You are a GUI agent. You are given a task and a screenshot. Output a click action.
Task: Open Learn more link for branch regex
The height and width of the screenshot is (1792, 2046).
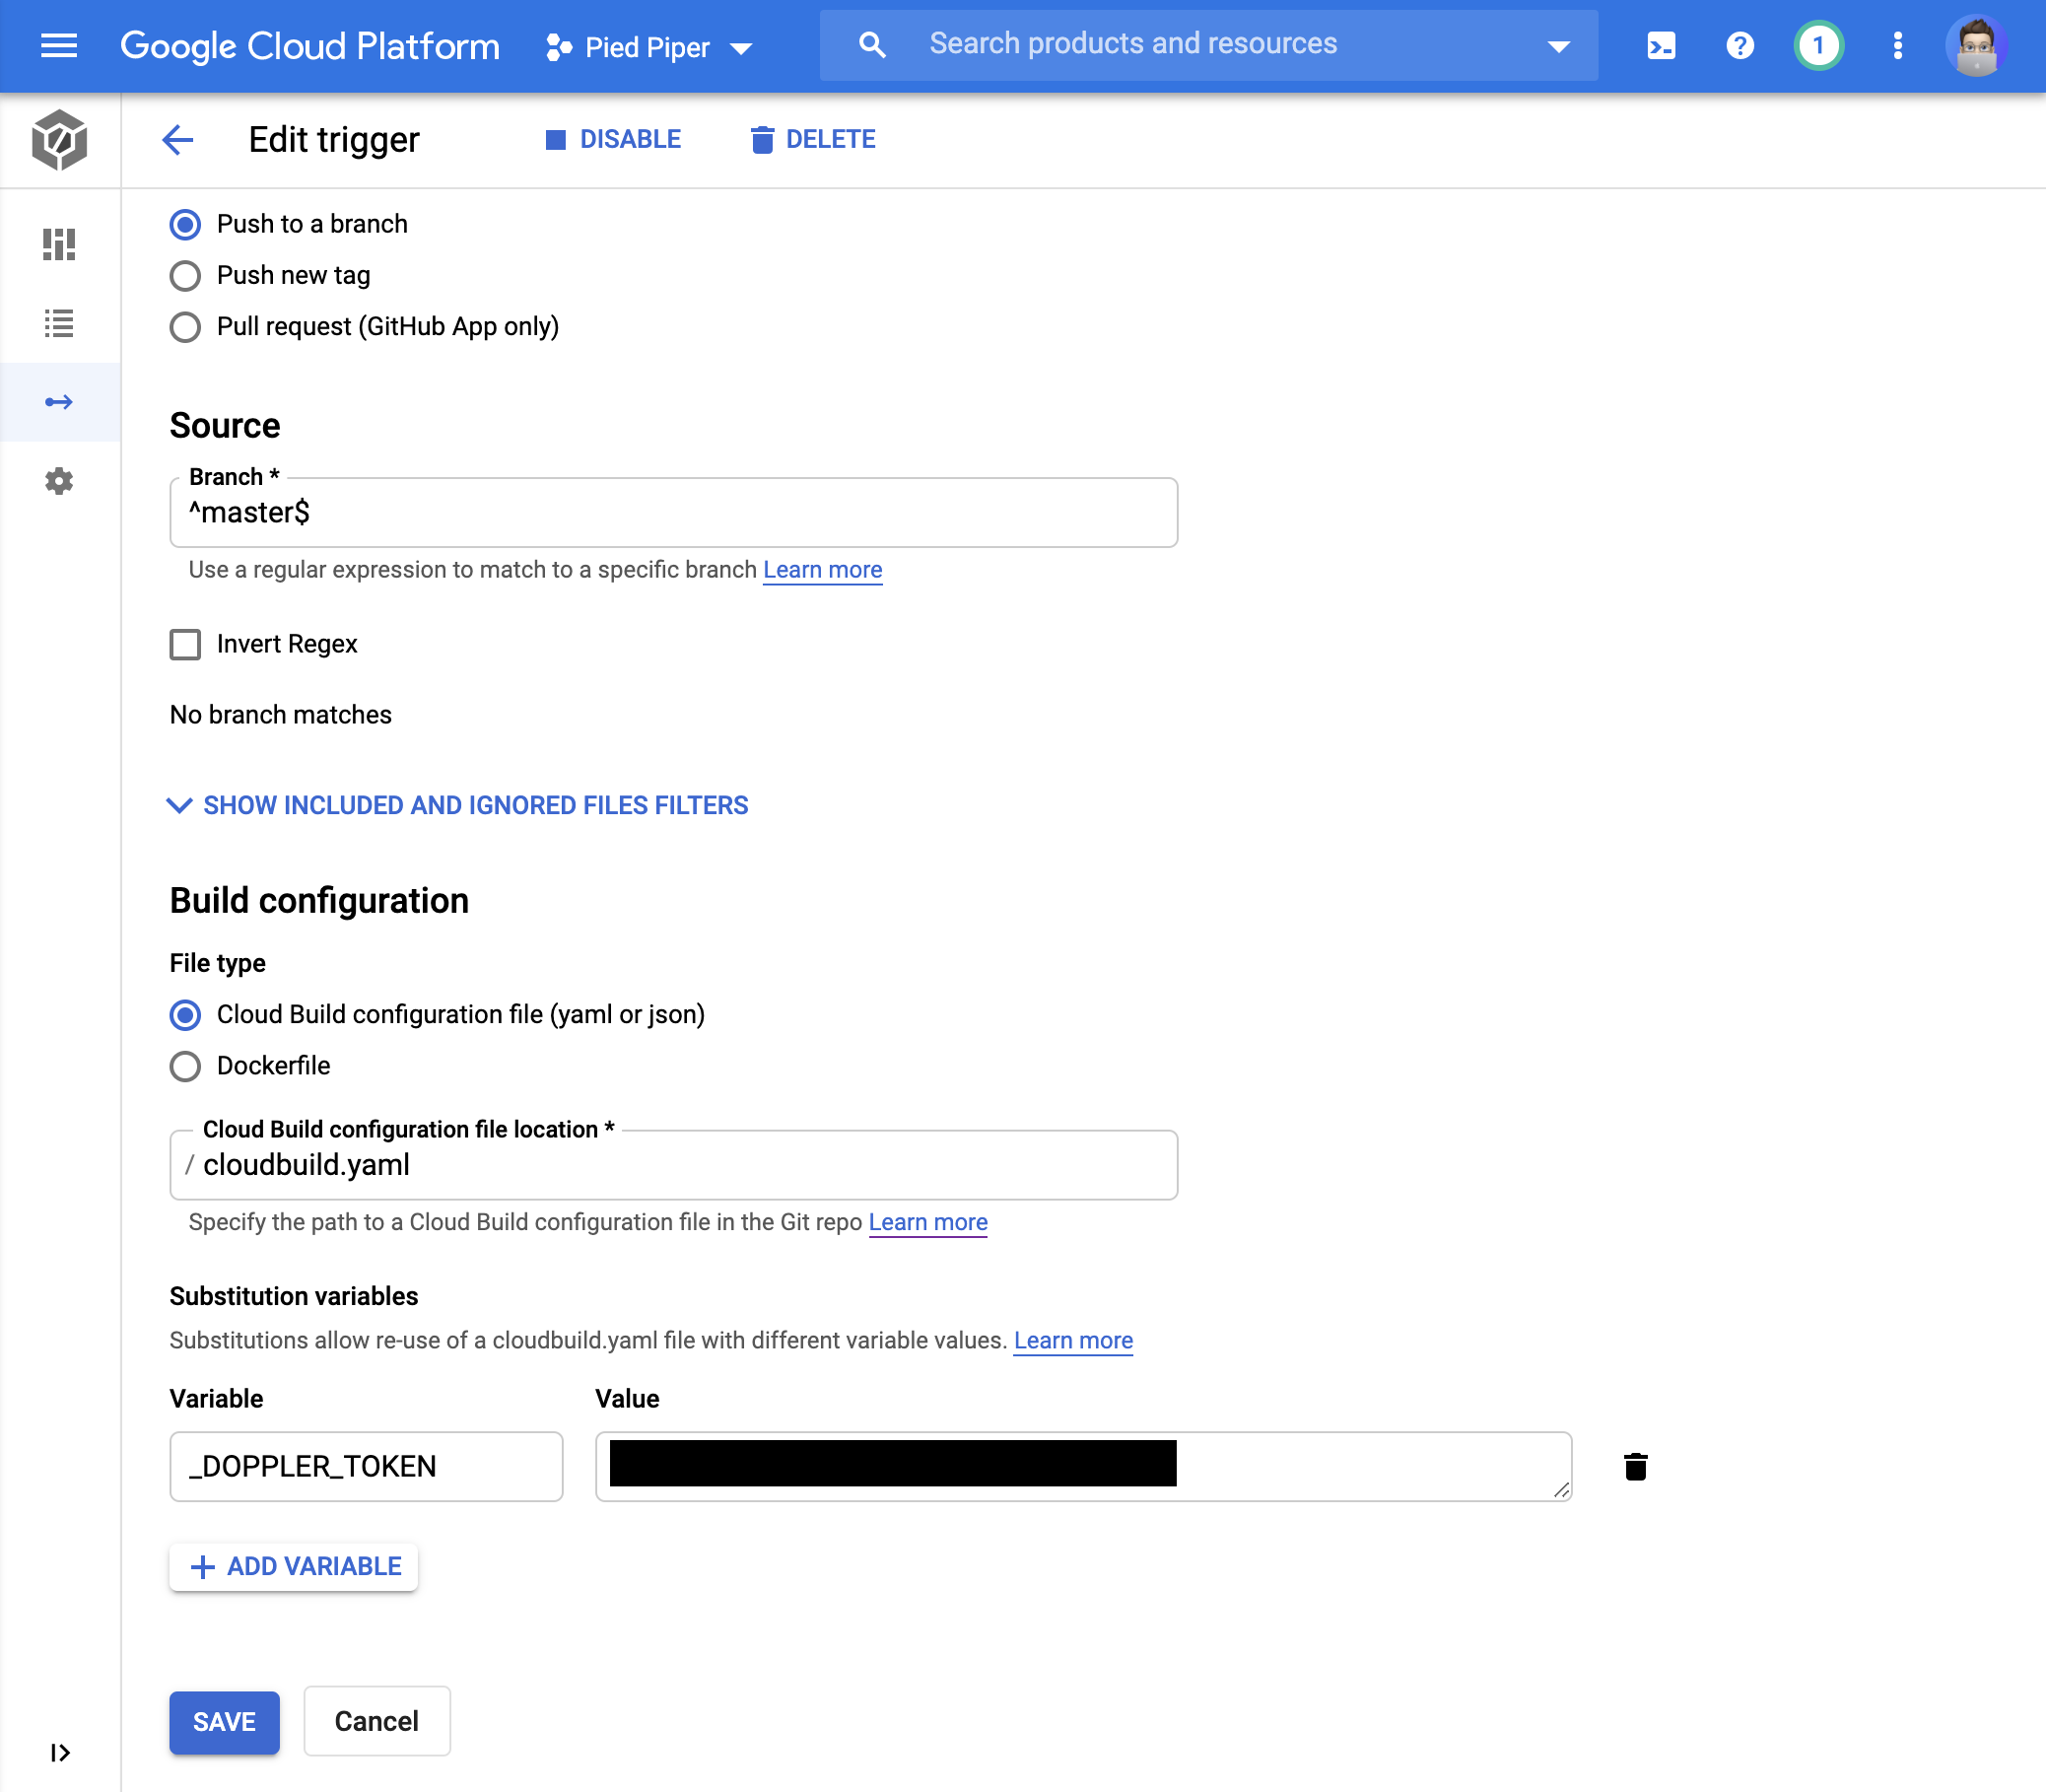(x=822, y=570)
